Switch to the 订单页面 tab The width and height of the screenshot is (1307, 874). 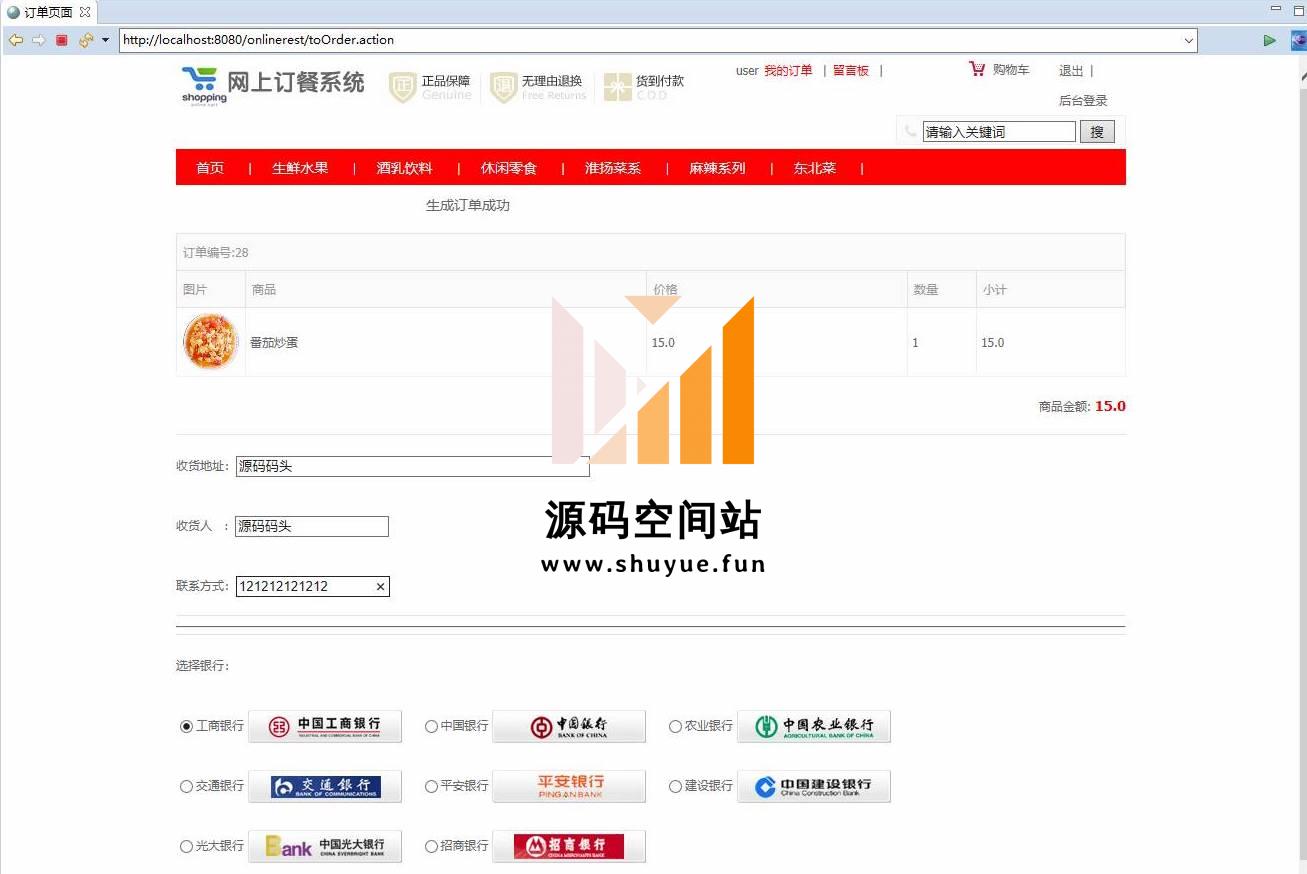(x=47, y=12)
